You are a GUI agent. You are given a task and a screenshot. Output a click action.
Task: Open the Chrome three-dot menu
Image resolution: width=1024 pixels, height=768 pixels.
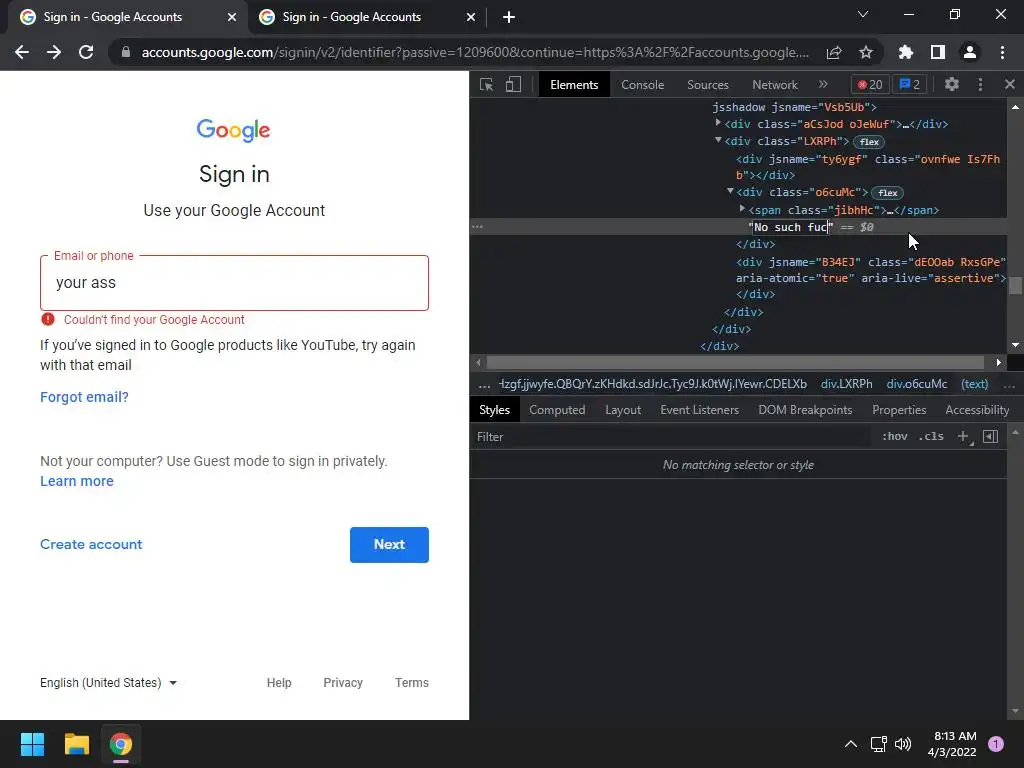1002,52
